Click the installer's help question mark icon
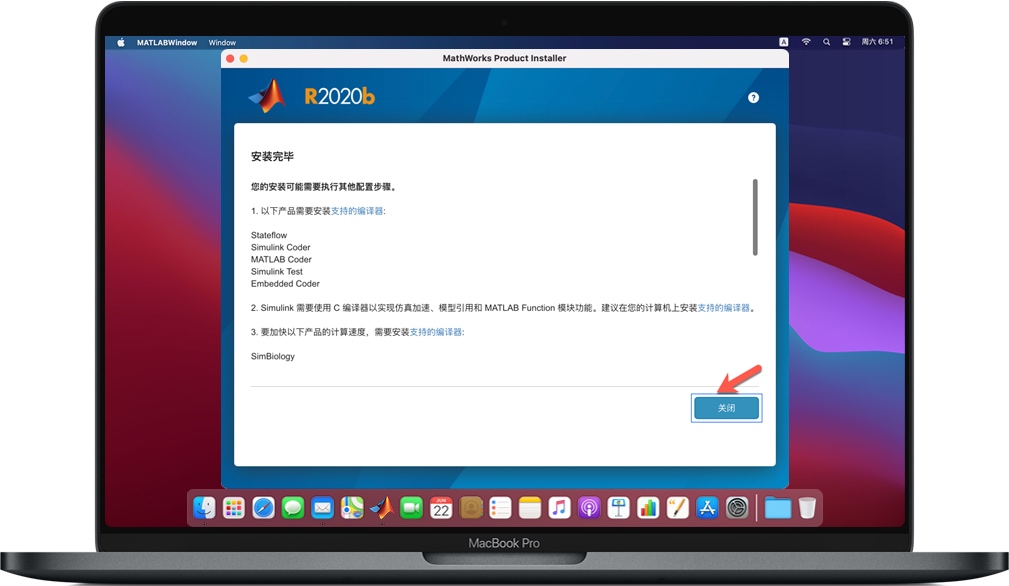 (x=753, y=97)
